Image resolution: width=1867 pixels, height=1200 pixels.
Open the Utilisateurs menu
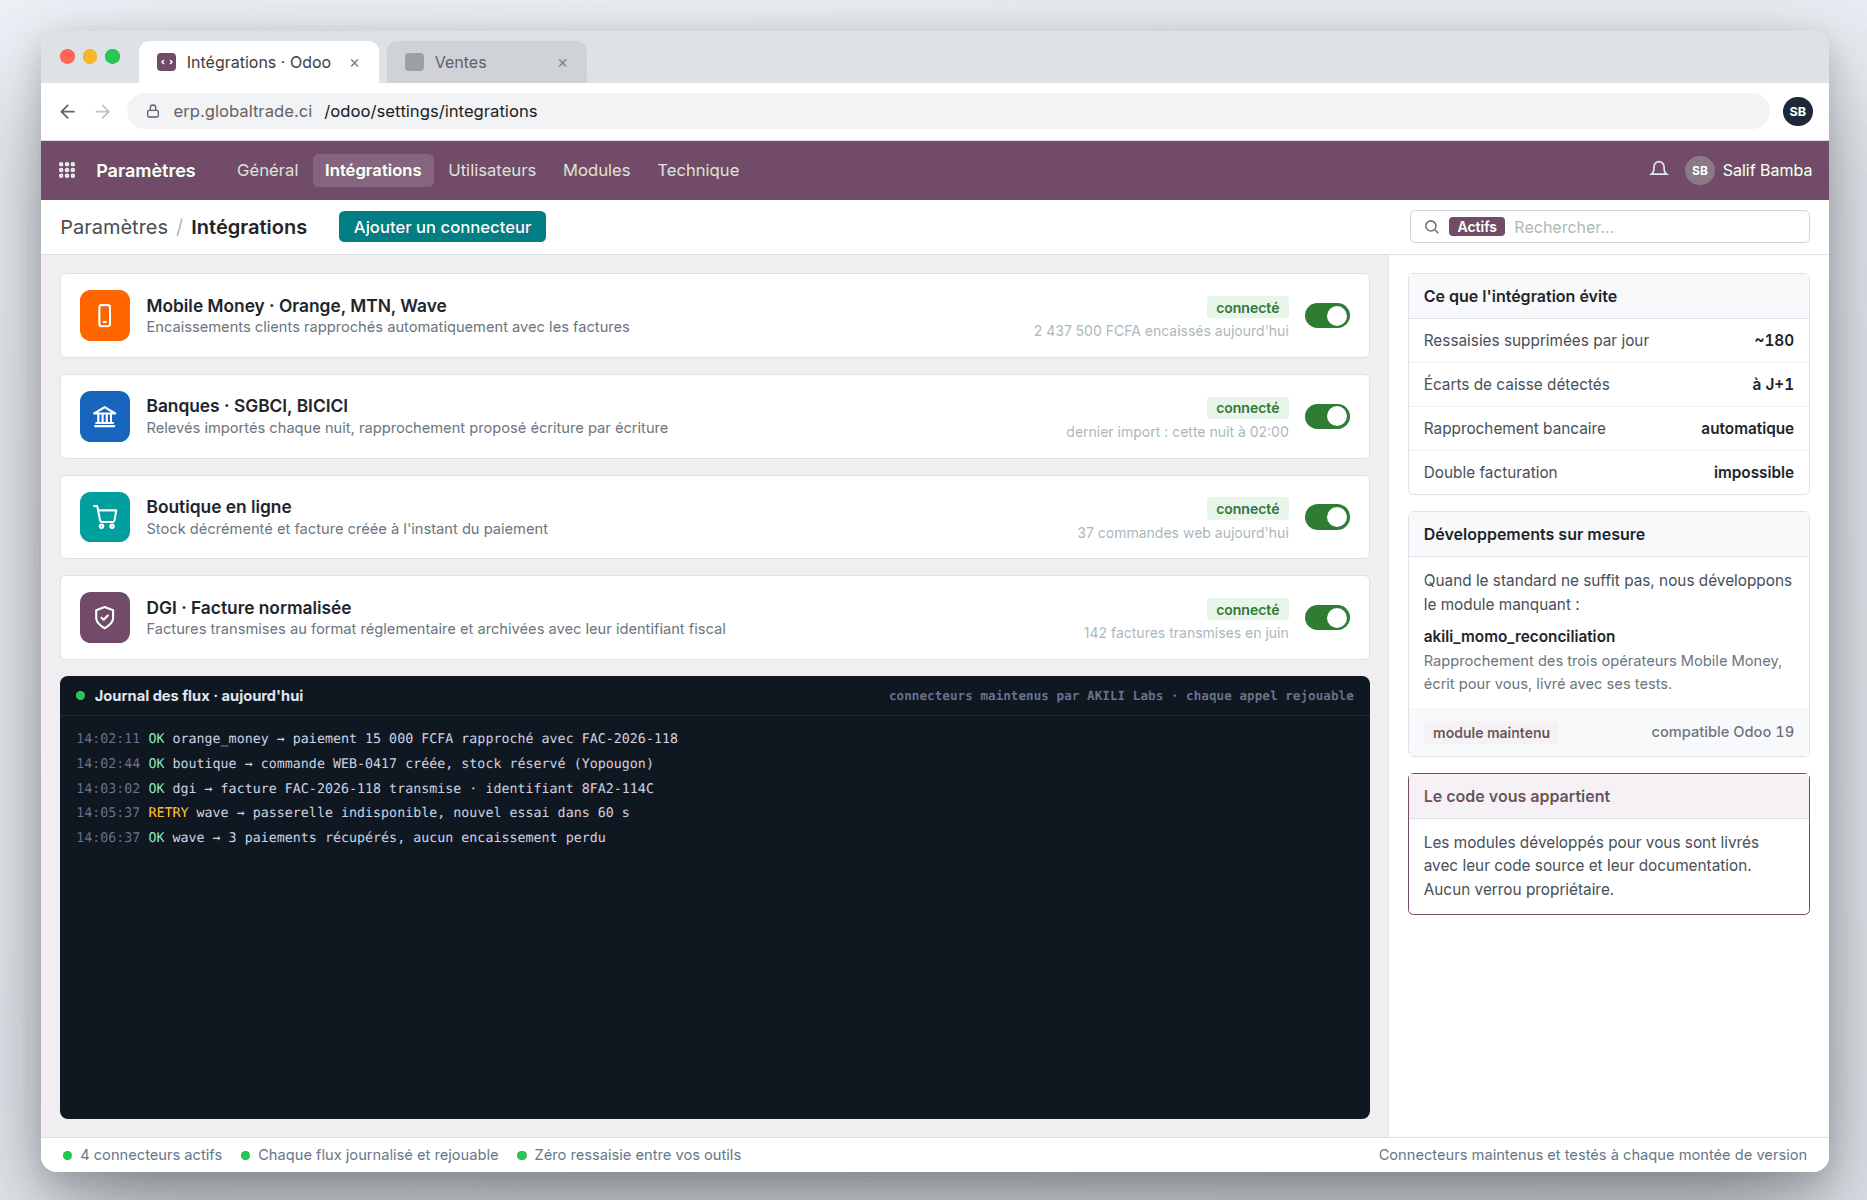pyautogui.click(x=492, y=170)
